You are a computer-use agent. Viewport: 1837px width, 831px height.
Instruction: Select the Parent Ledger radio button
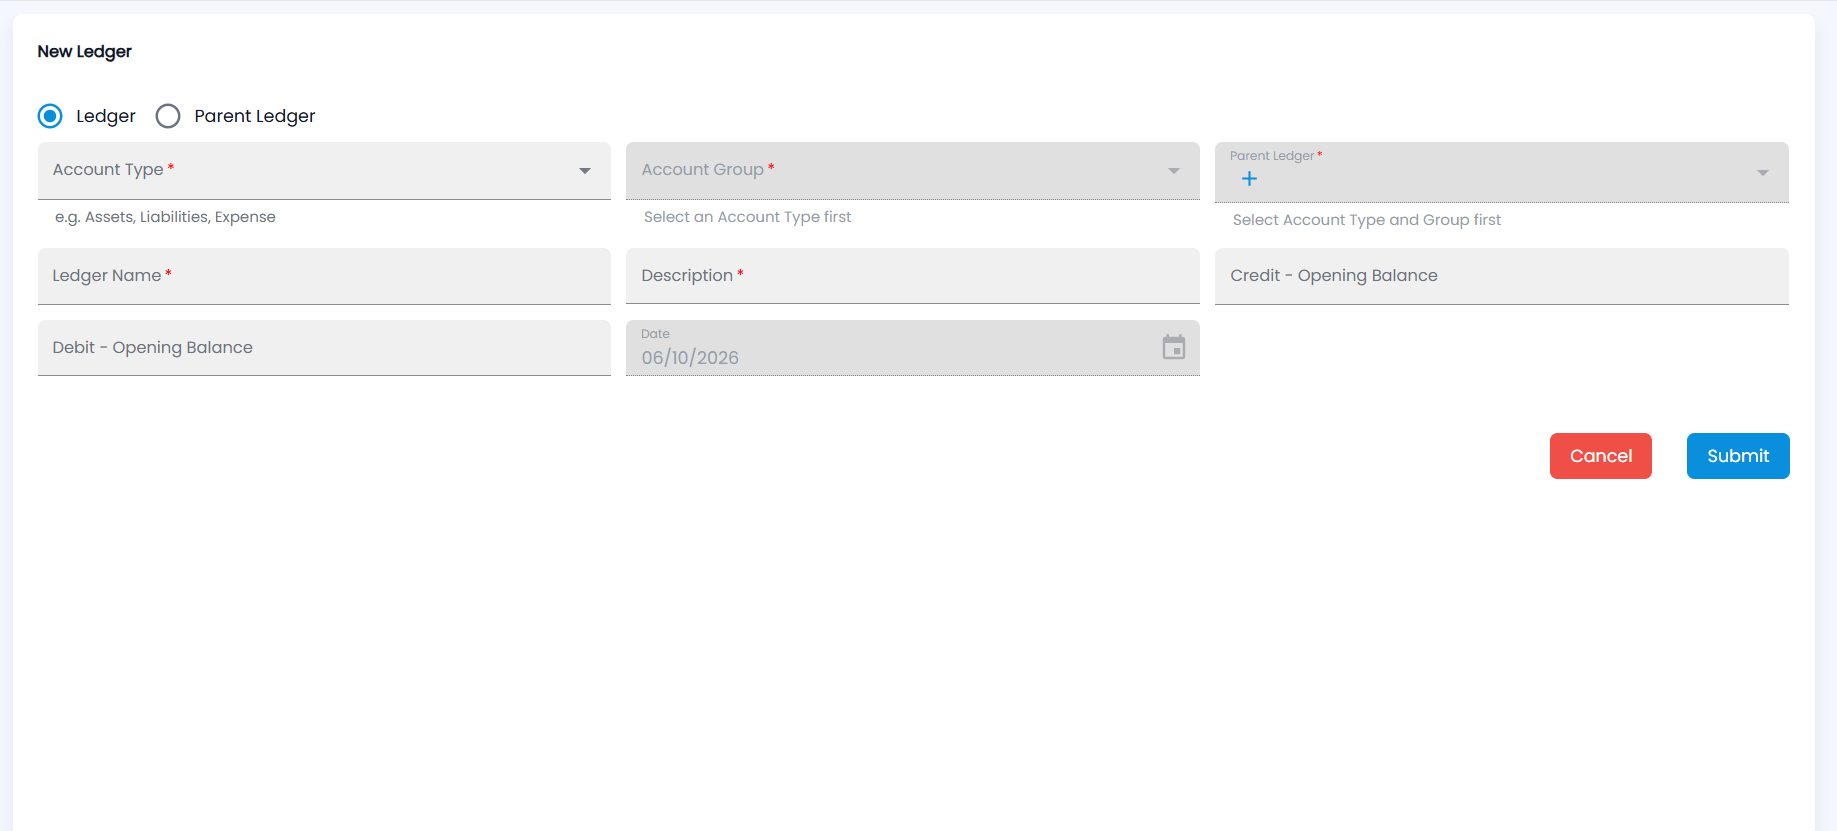pyautogui.click(x=168, y=116)
